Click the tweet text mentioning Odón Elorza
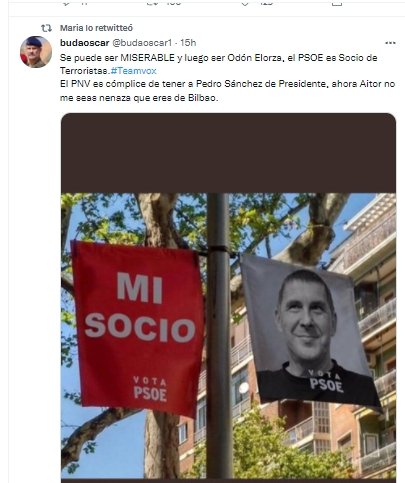This screenshot has width=405, height=483. pos(218,64)
